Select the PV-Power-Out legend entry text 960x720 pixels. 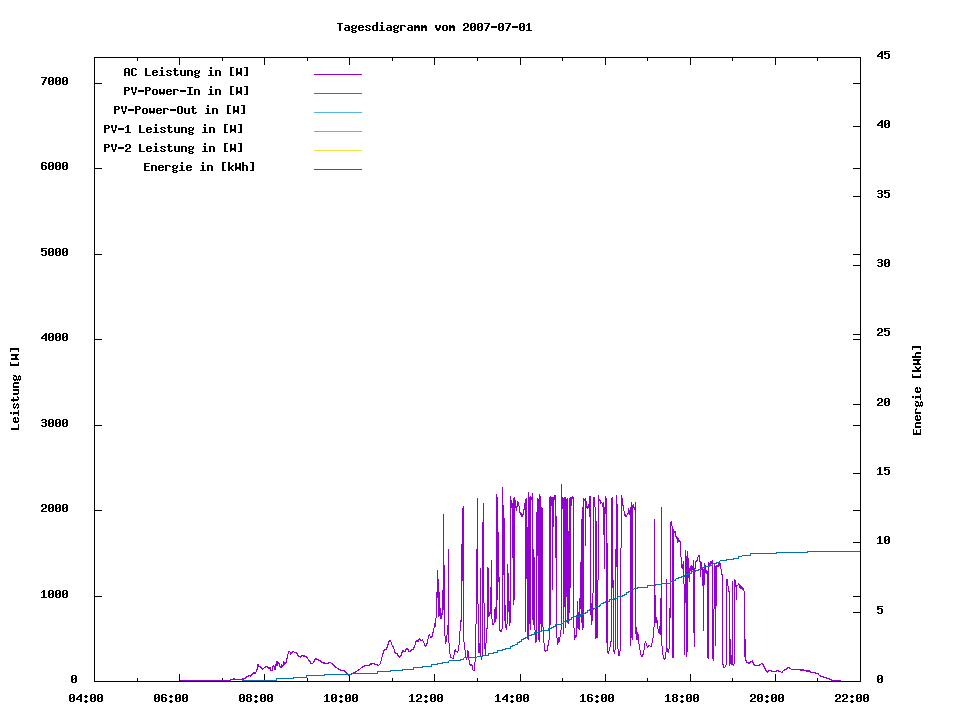point(180,110)
